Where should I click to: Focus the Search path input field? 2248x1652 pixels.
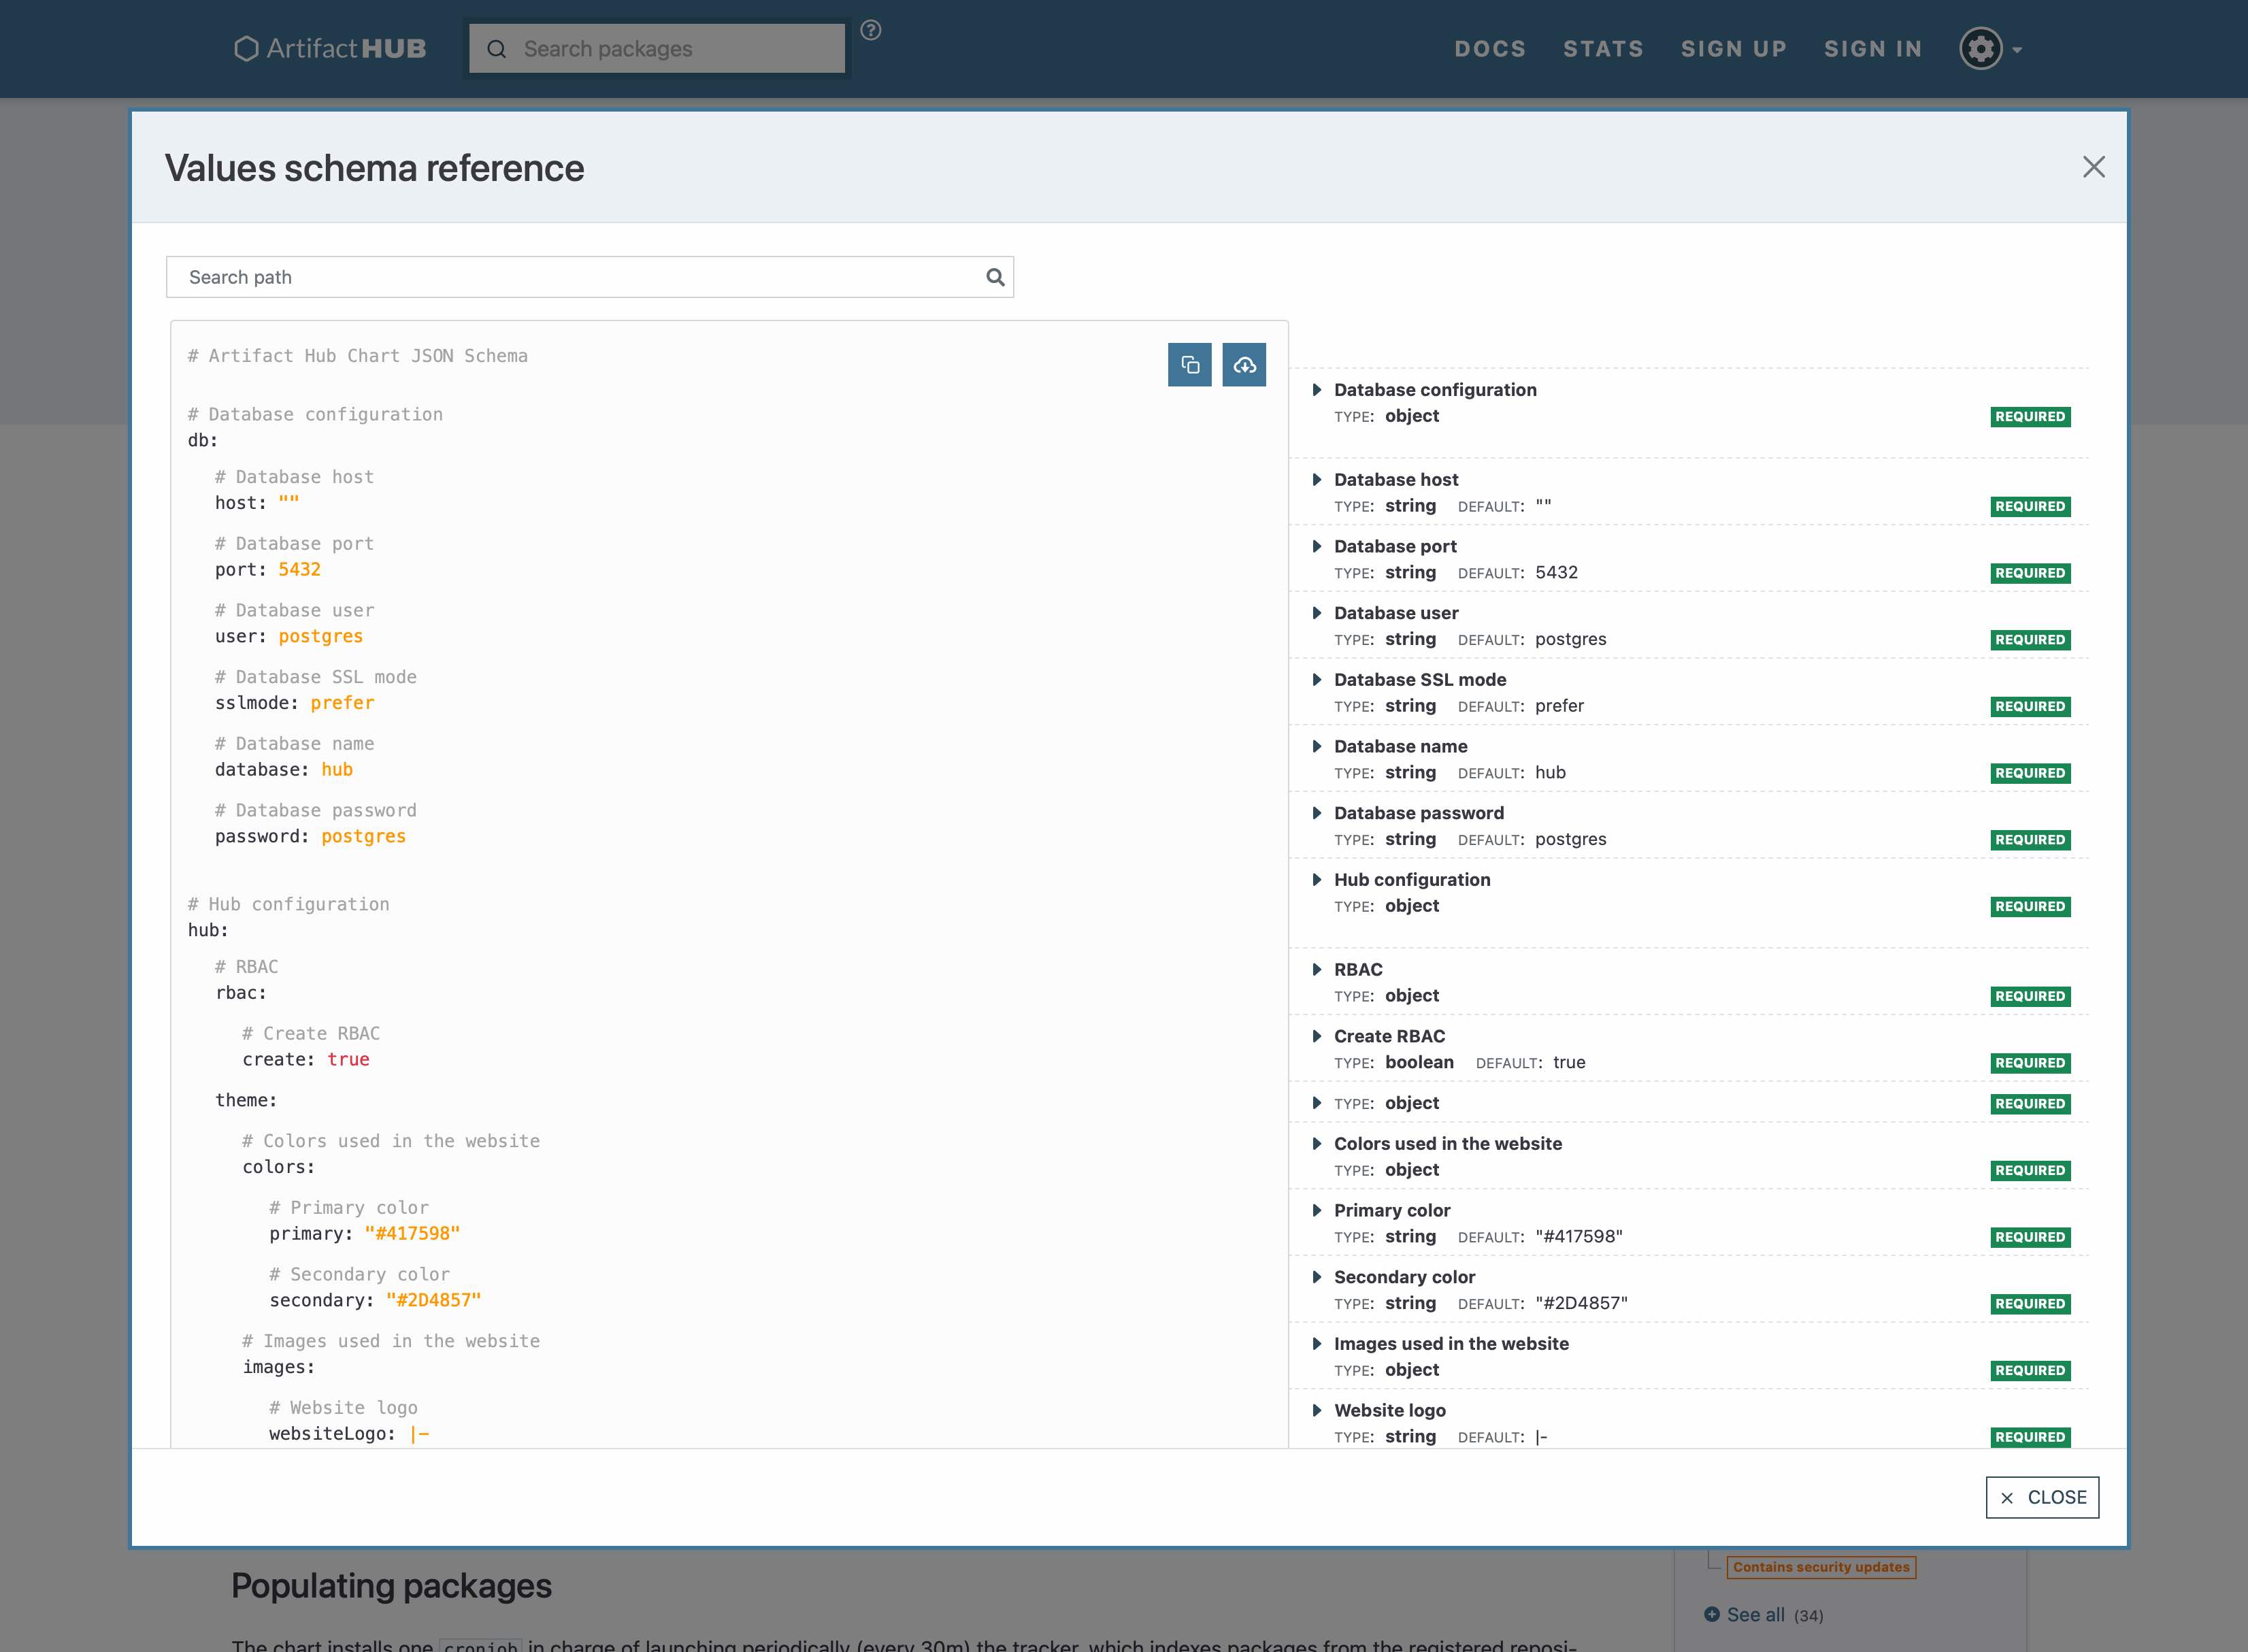[x=575, y=277]
